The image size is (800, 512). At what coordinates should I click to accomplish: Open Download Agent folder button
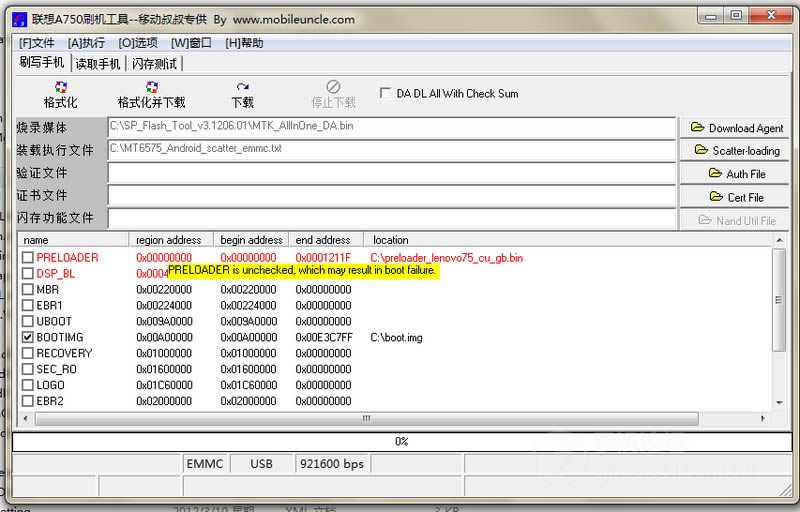click(733, 128)
